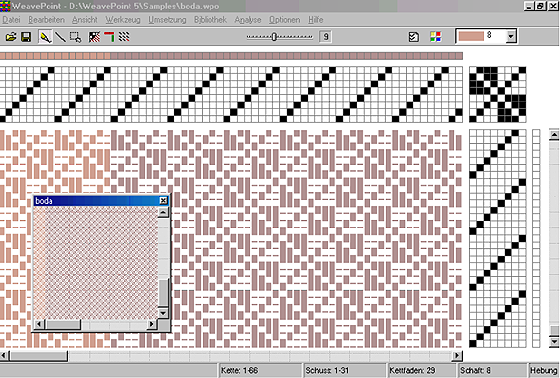The height and width of the screenshot is (378, 560).
Task: Click the WeavePoint app icon in title bar
Action: [5, 6]
